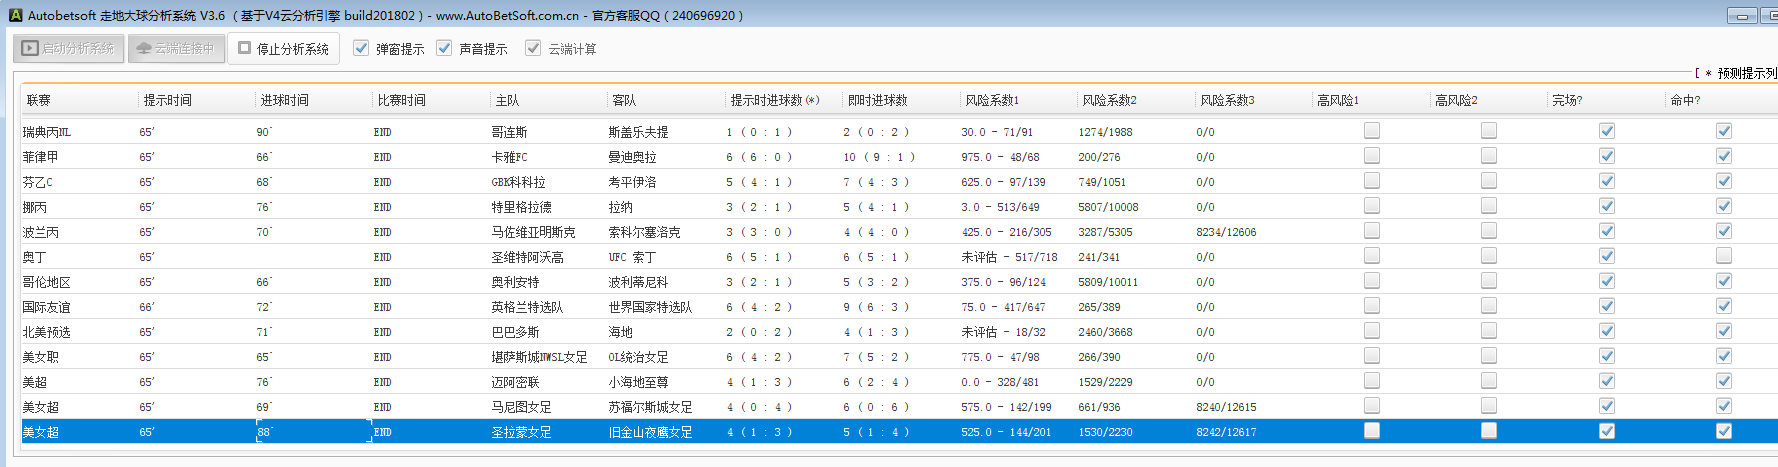This screenshot has height=467, width=1778.
Task: Check 高风险1 for the 瑞典丙NL row
Action: [x=1371, y=131]
